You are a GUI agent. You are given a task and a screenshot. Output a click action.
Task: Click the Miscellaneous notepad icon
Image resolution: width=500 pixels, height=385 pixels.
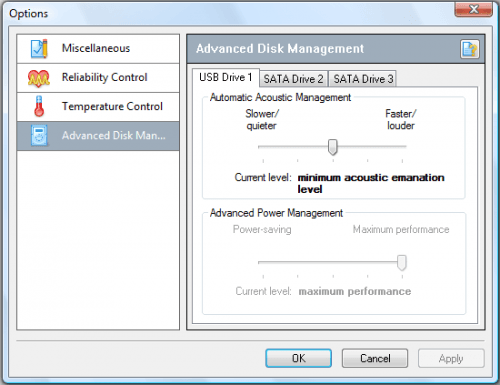(x=39, y=49)
